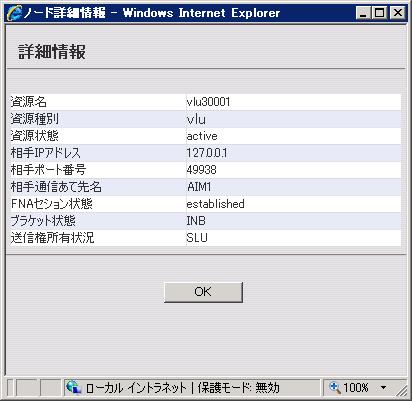Select the active status value

(202, 136)
